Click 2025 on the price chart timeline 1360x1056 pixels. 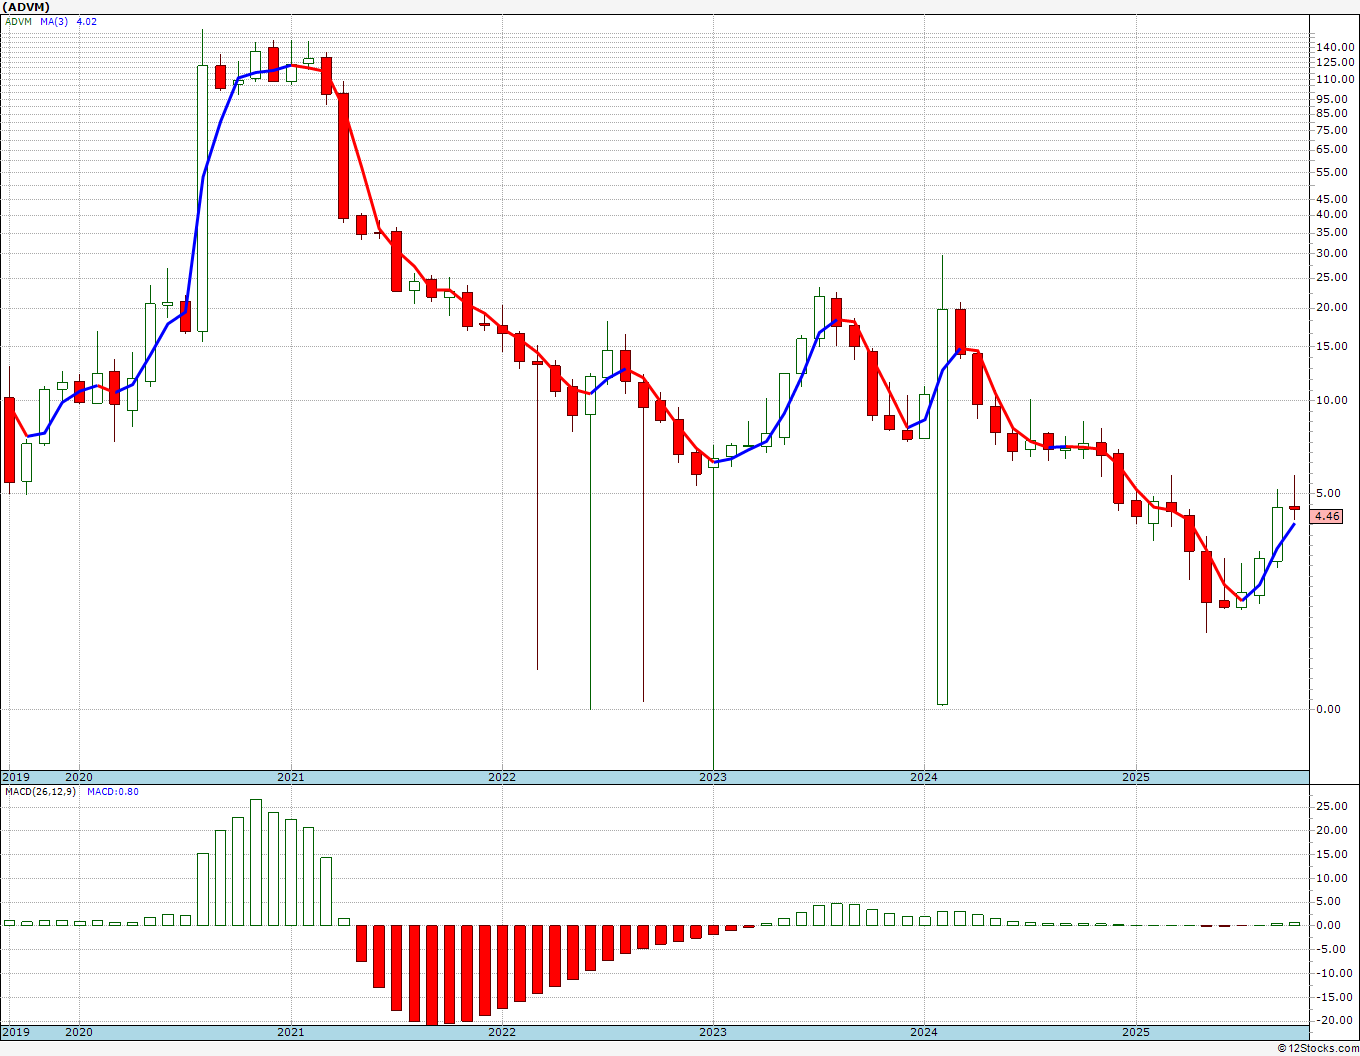point(1135,777)
